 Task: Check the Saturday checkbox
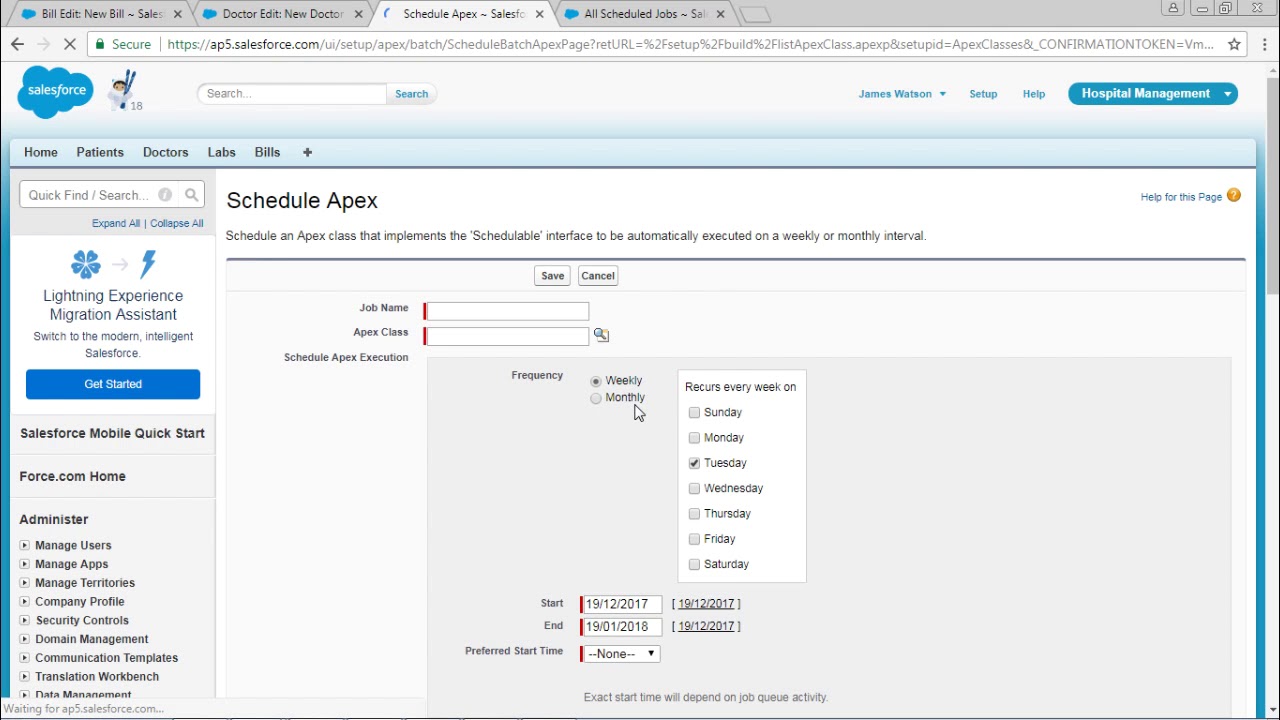click(x=694, y=564)
